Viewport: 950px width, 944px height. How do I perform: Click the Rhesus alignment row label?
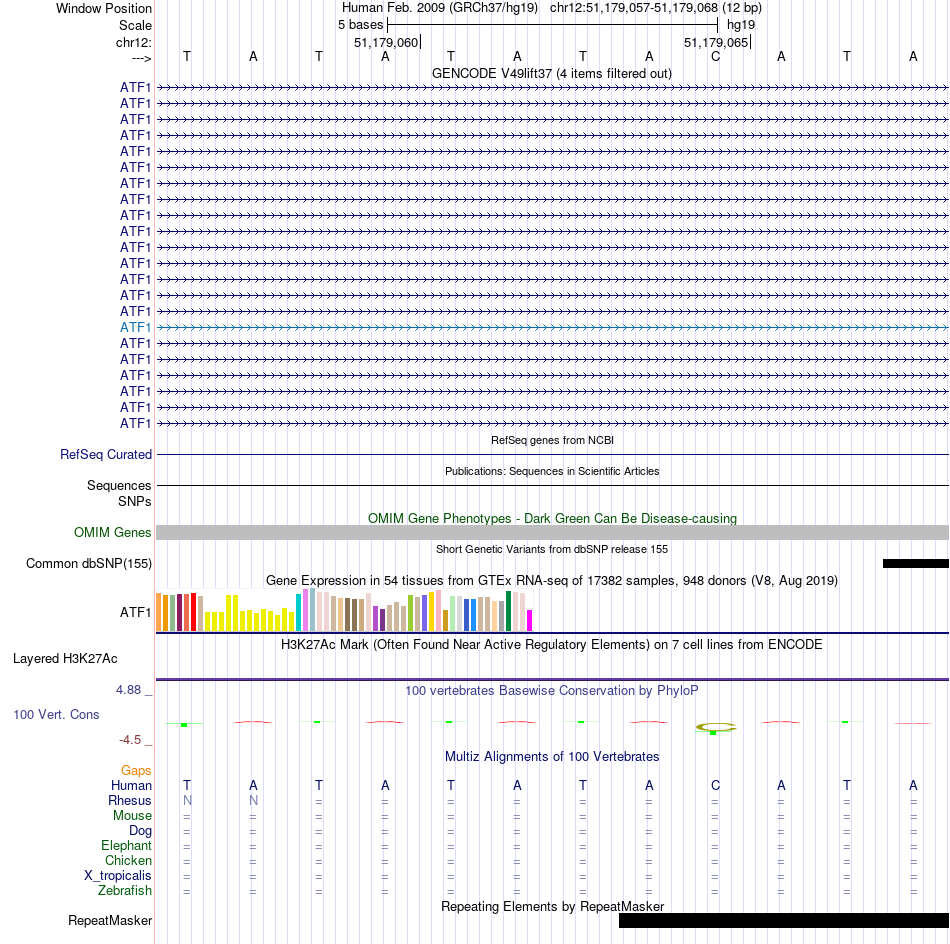130,800
